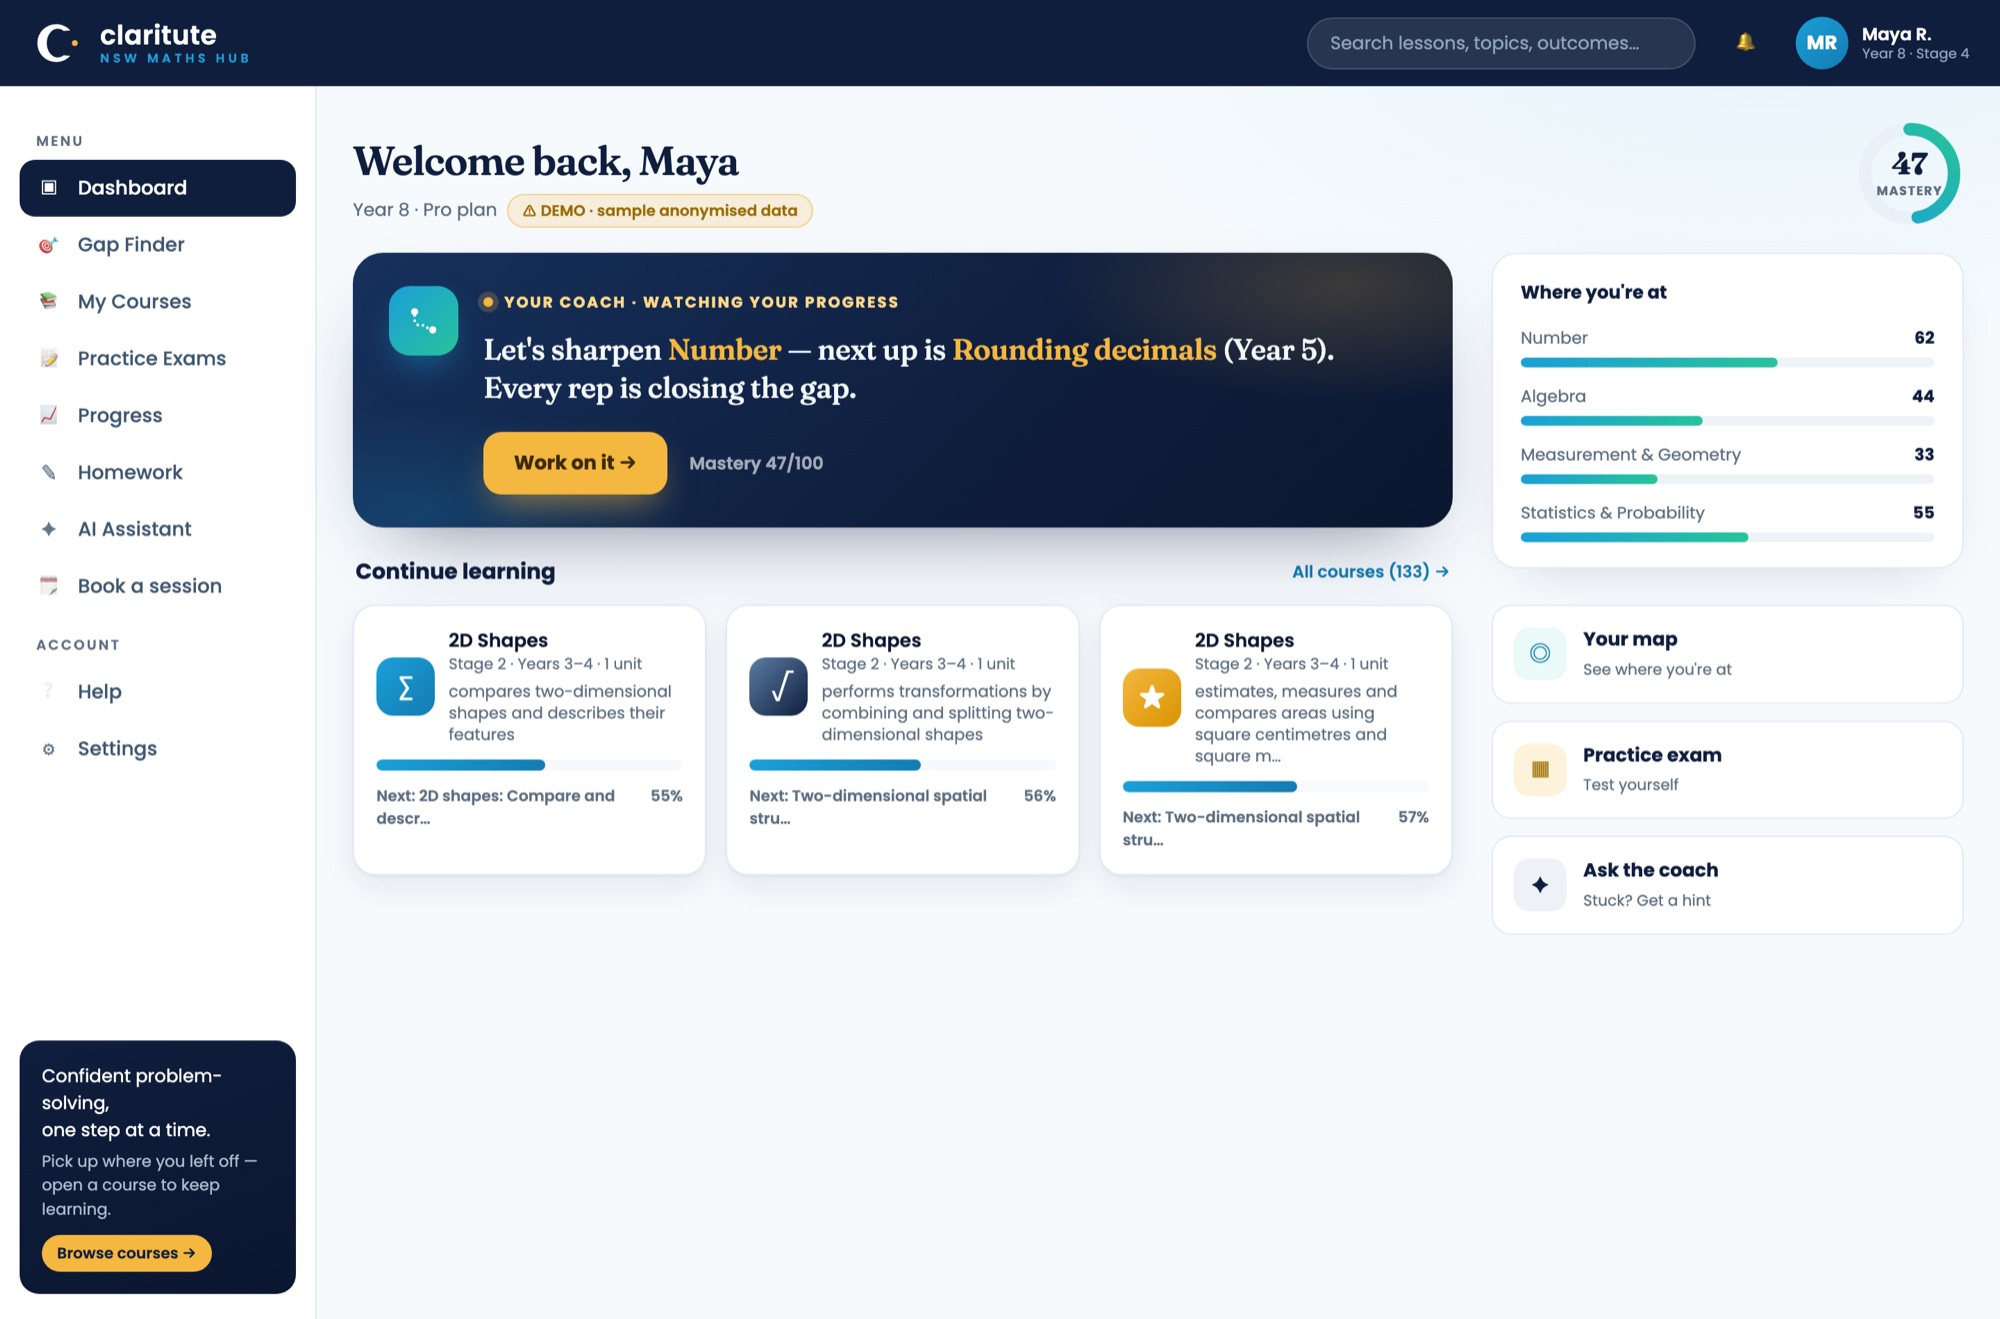
Task: Click the 55% course progress bar
Action: tap(529, 765)
